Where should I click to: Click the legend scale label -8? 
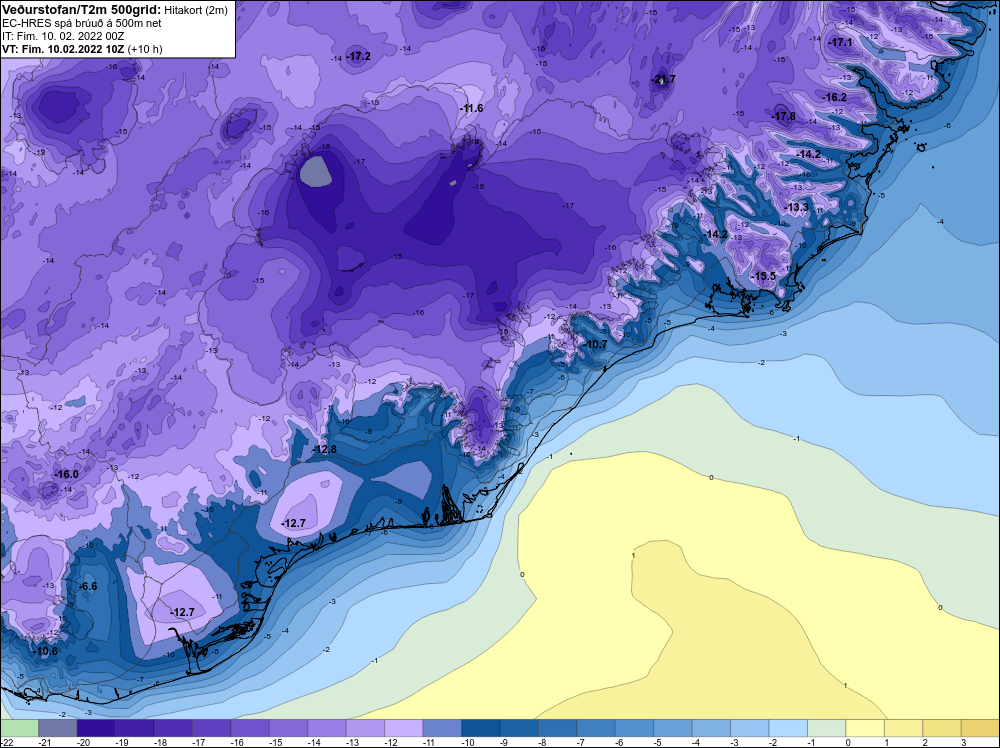(543, 743)
